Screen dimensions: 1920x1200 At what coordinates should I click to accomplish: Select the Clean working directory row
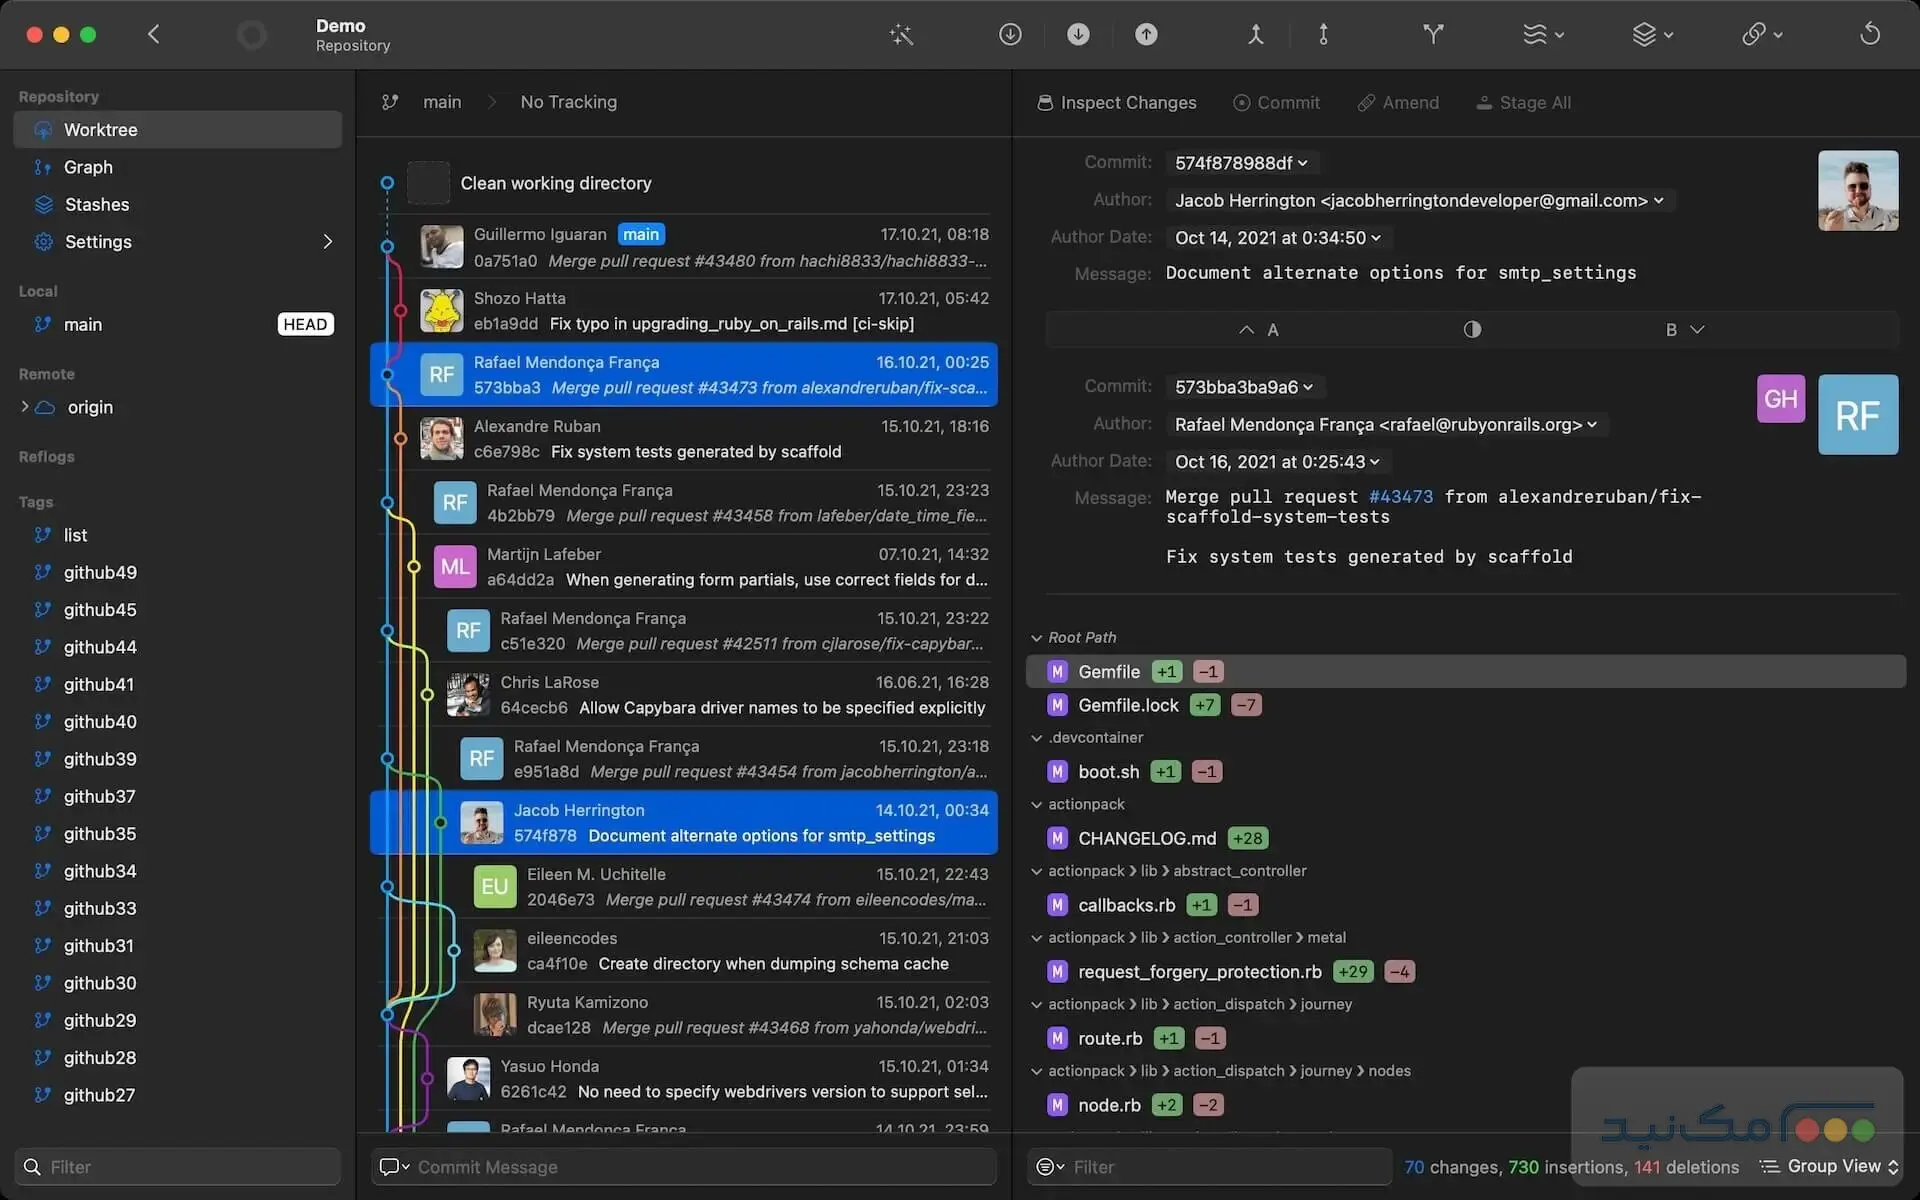pos(684,183)
